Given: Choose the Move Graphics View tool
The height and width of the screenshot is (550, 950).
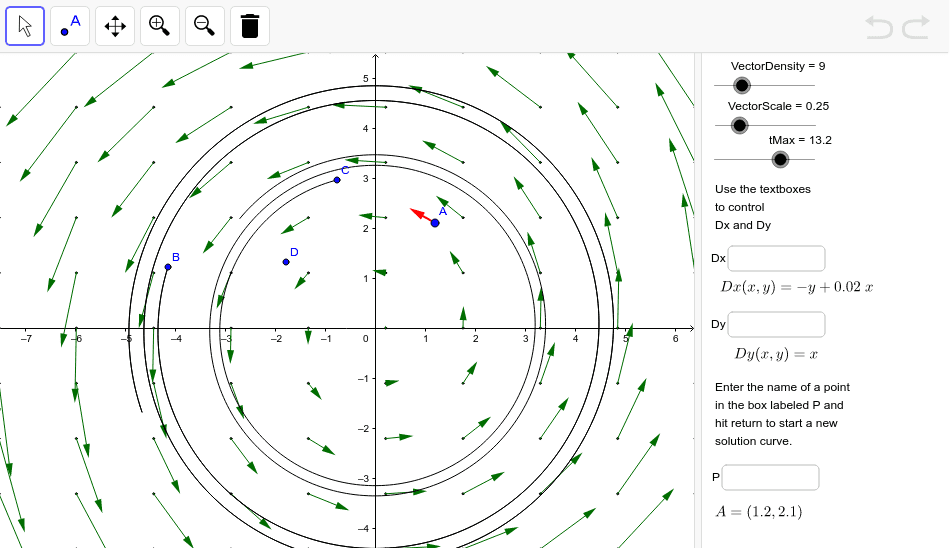Looking at the screenshot, I should pyautogui.click(x=115, y=26).
